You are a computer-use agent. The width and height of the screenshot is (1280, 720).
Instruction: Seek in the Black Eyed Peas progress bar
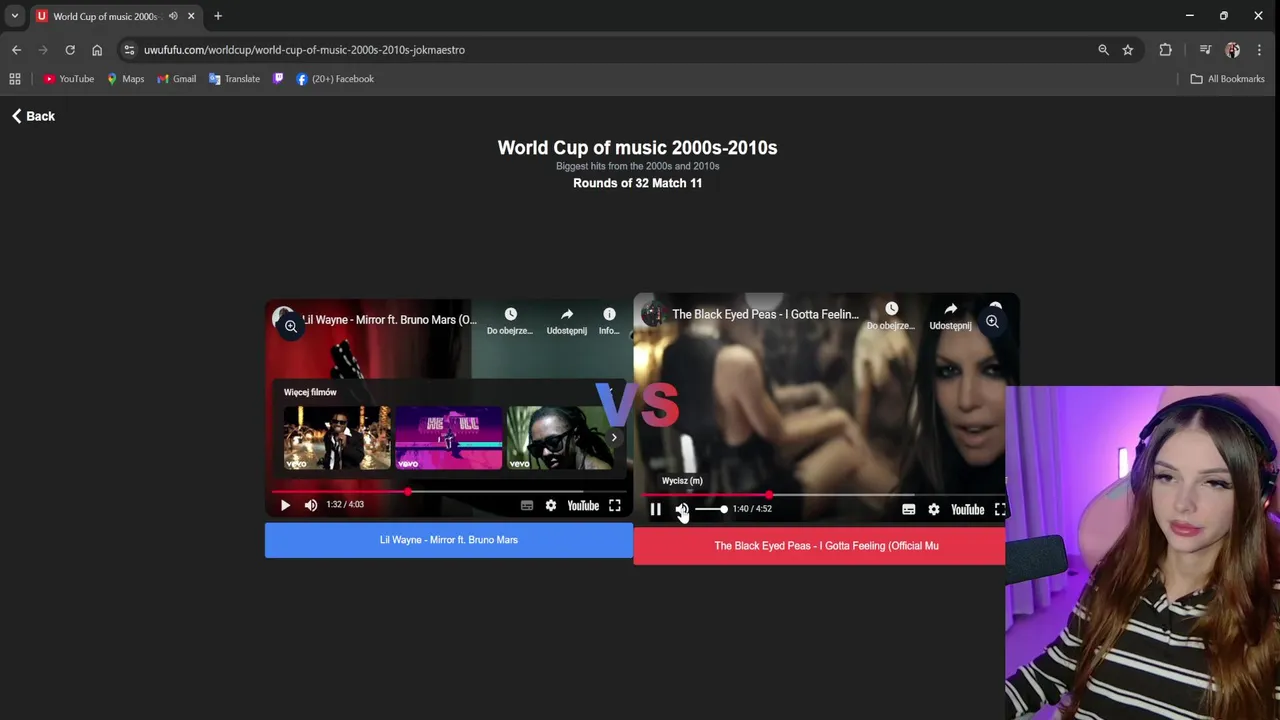coord(826,494)
